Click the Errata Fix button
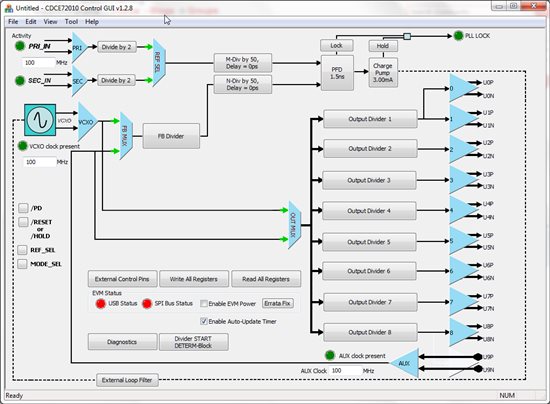The image size is (550, 404). pos(277,303)
